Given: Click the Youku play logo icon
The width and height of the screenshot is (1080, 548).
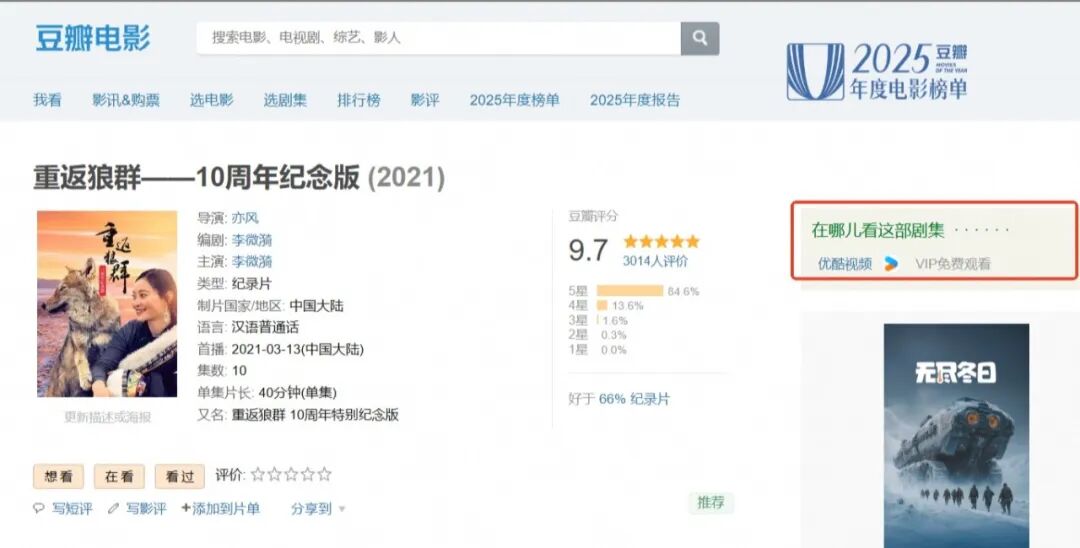Looking at the screenshot, I should [x=891, y=264].
